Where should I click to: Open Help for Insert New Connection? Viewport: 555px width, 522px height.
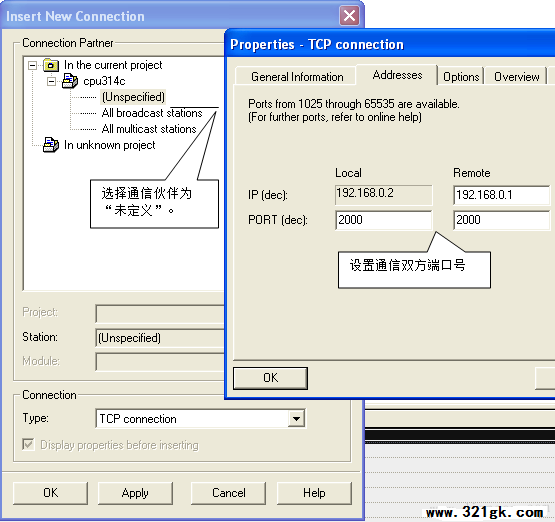(314, 493)
